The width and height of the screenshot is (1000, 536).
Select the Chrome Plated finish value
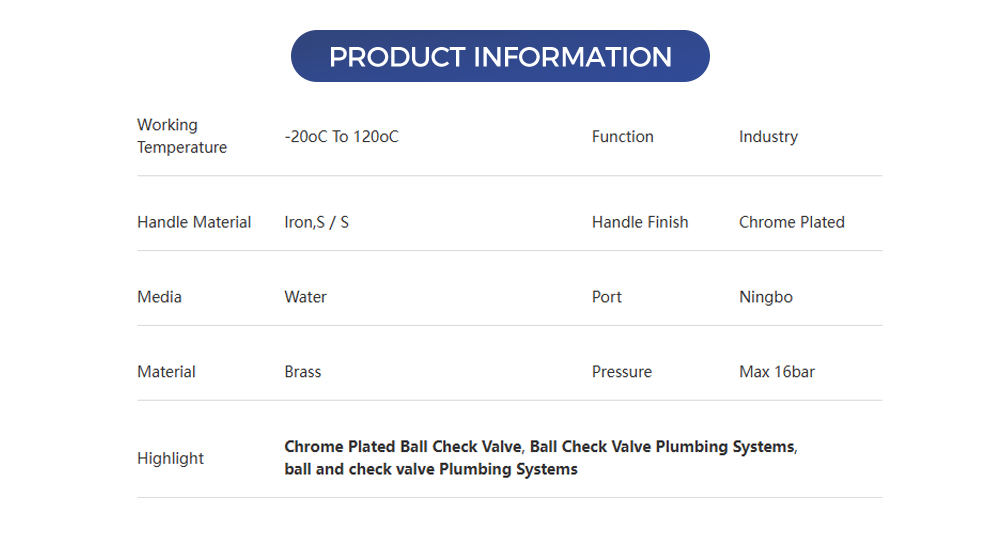[791, 222]
